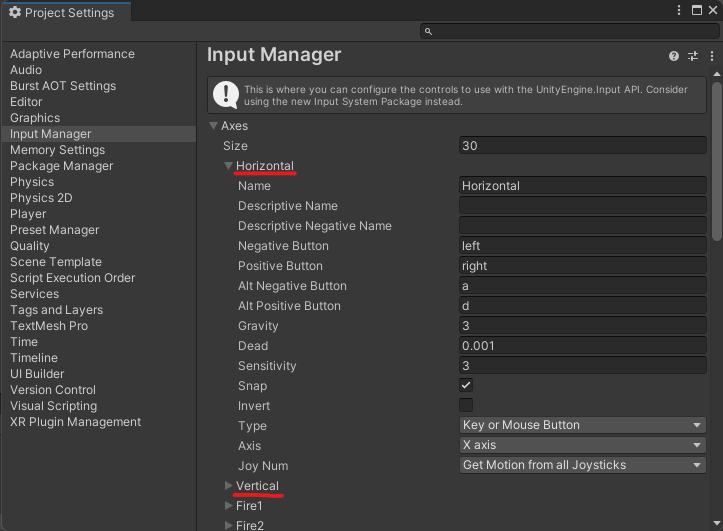The image size is (723, 531).
Task: Open Physics 2D settings category
Action: point(41,198)
